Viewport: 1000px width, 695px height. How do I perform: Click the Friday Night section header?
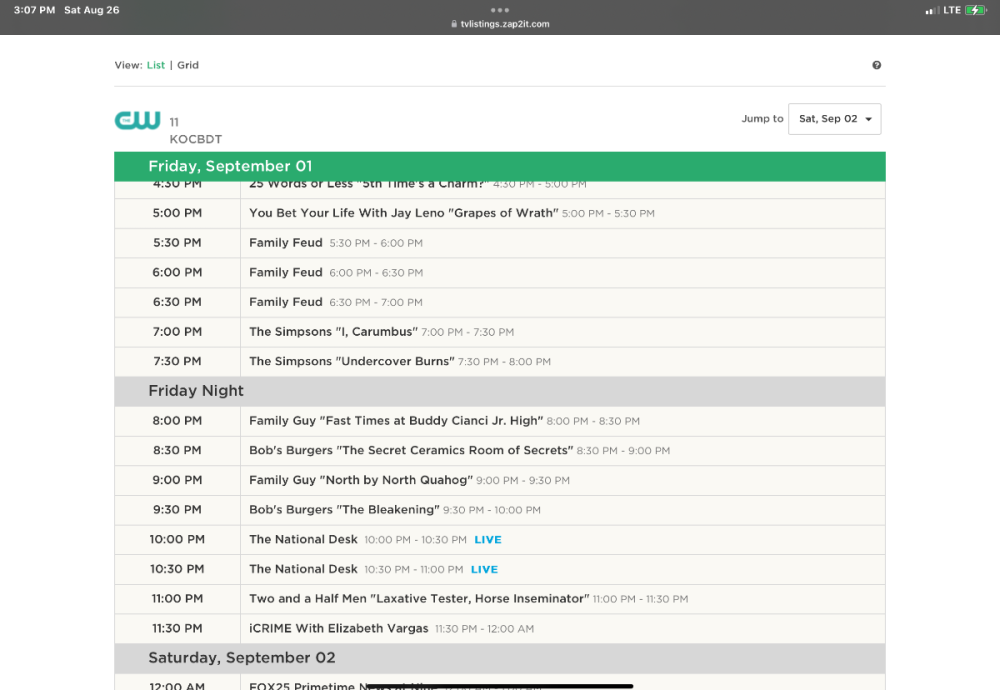(500, 391)
